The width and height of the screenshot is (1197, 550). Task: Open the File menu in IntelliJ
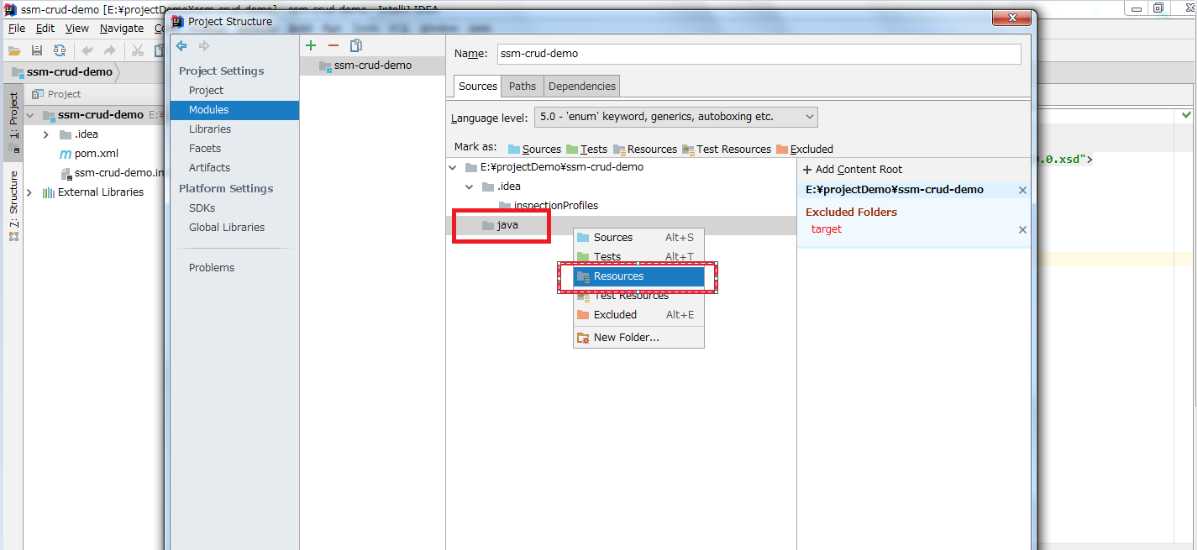point(17,28)
